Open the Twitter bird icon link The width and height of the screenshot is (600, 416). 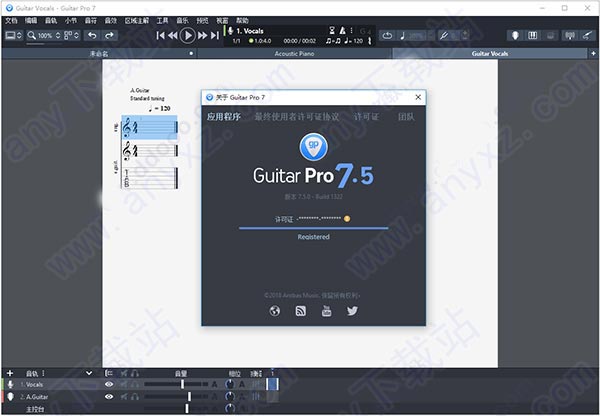pos(352,311)
